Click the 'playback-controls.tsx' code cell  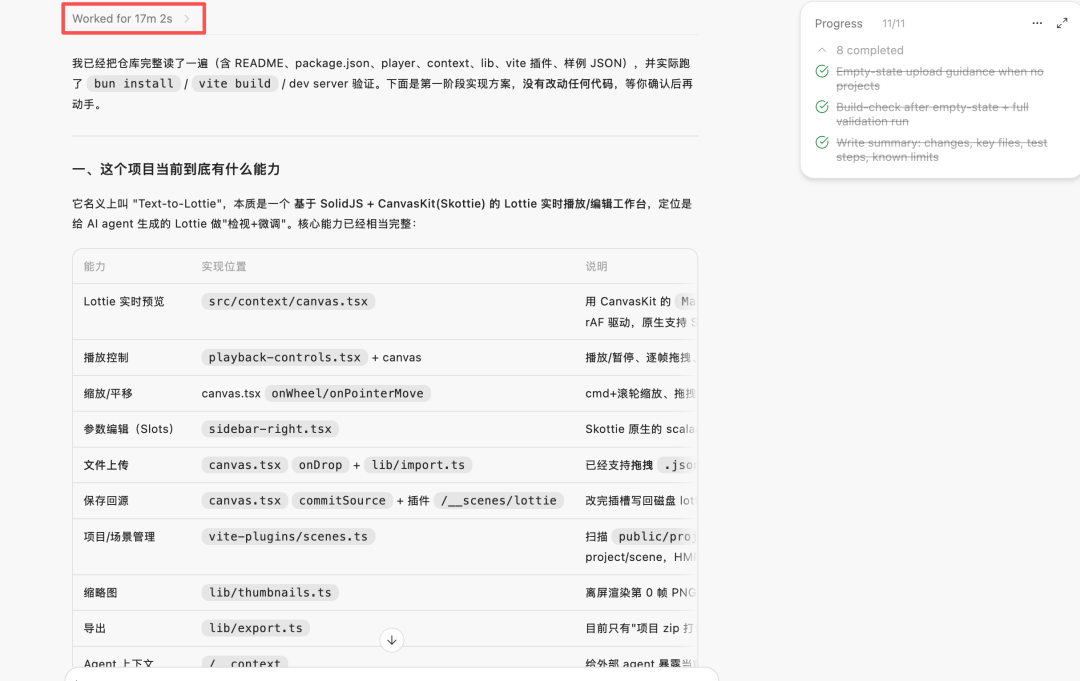(284, 357)
